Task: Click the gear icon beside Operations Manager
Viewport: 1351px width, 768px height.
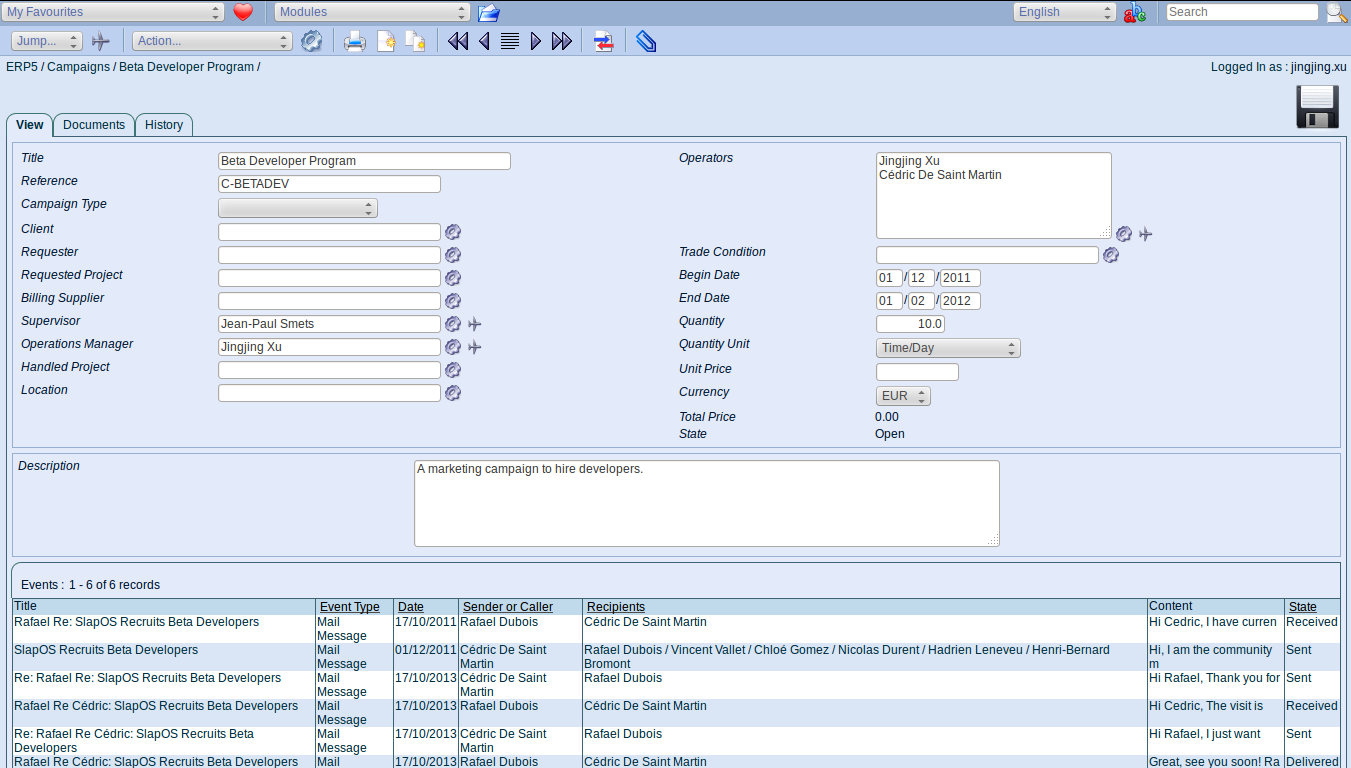Action: pyautogui.click(x=453, y=347)
